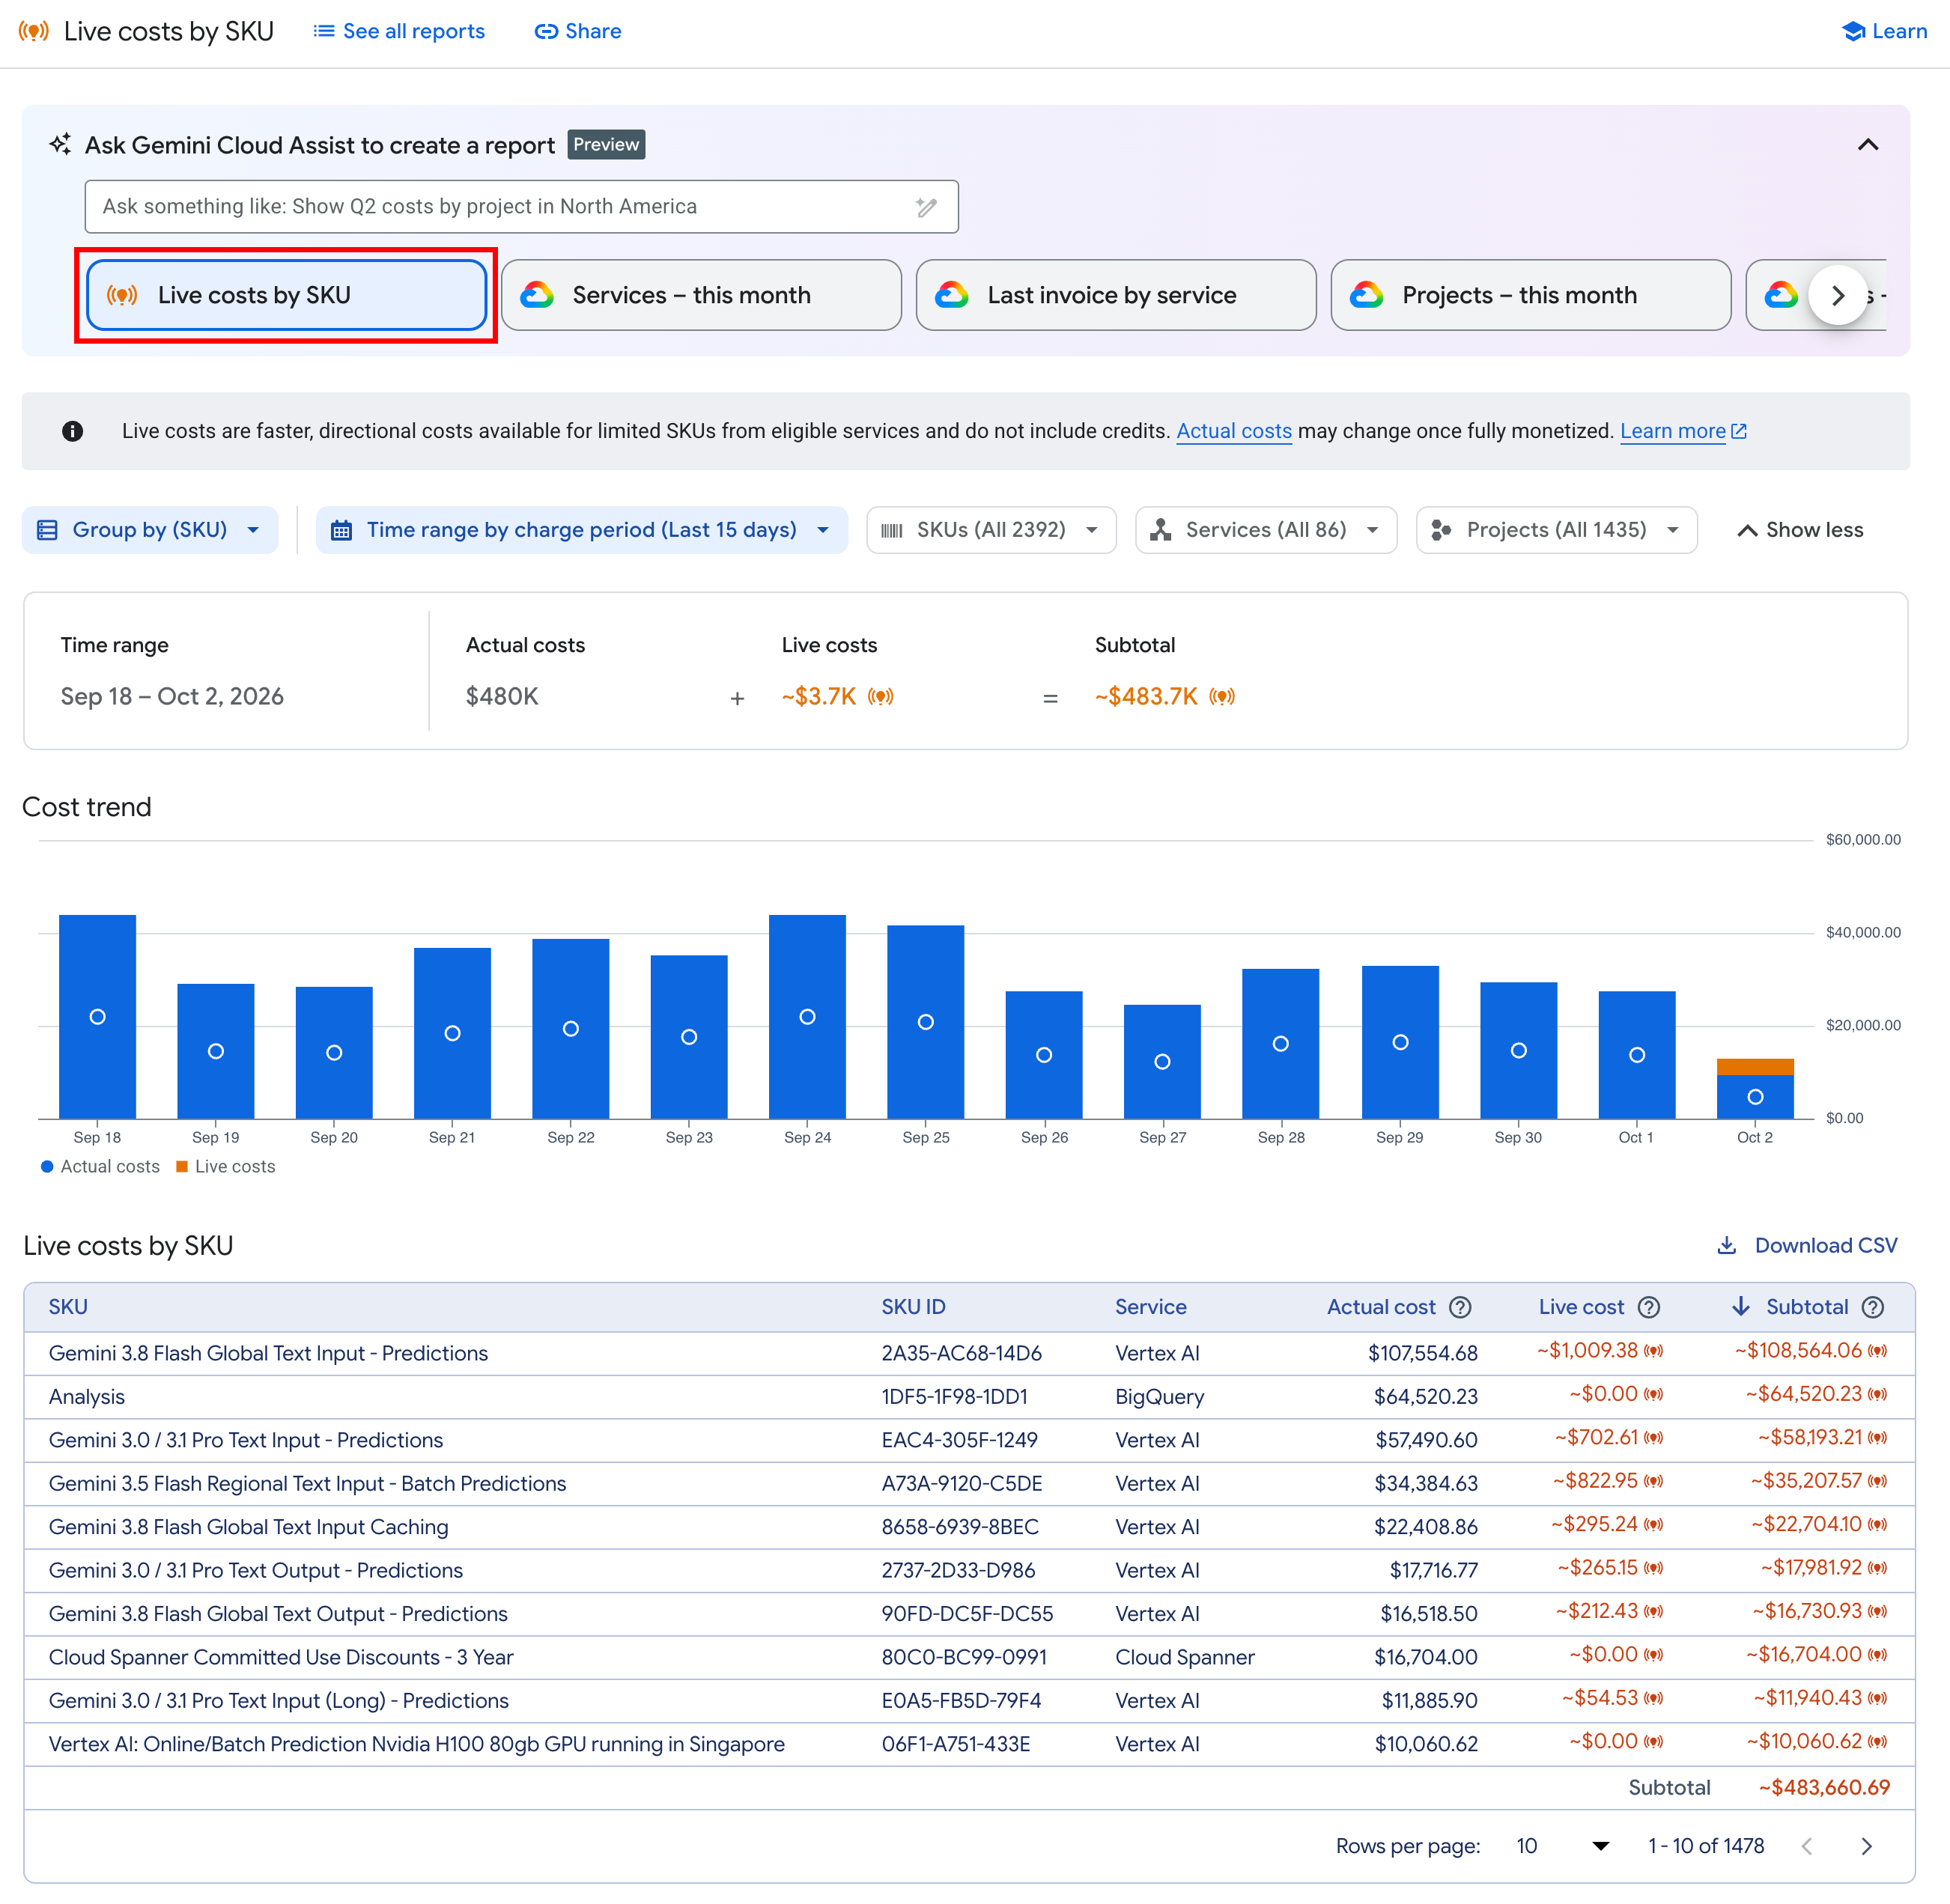1950x1904 pixels.
Task: Click the descending sort arrow by Subtotal
Action: coord(1740,1306)
